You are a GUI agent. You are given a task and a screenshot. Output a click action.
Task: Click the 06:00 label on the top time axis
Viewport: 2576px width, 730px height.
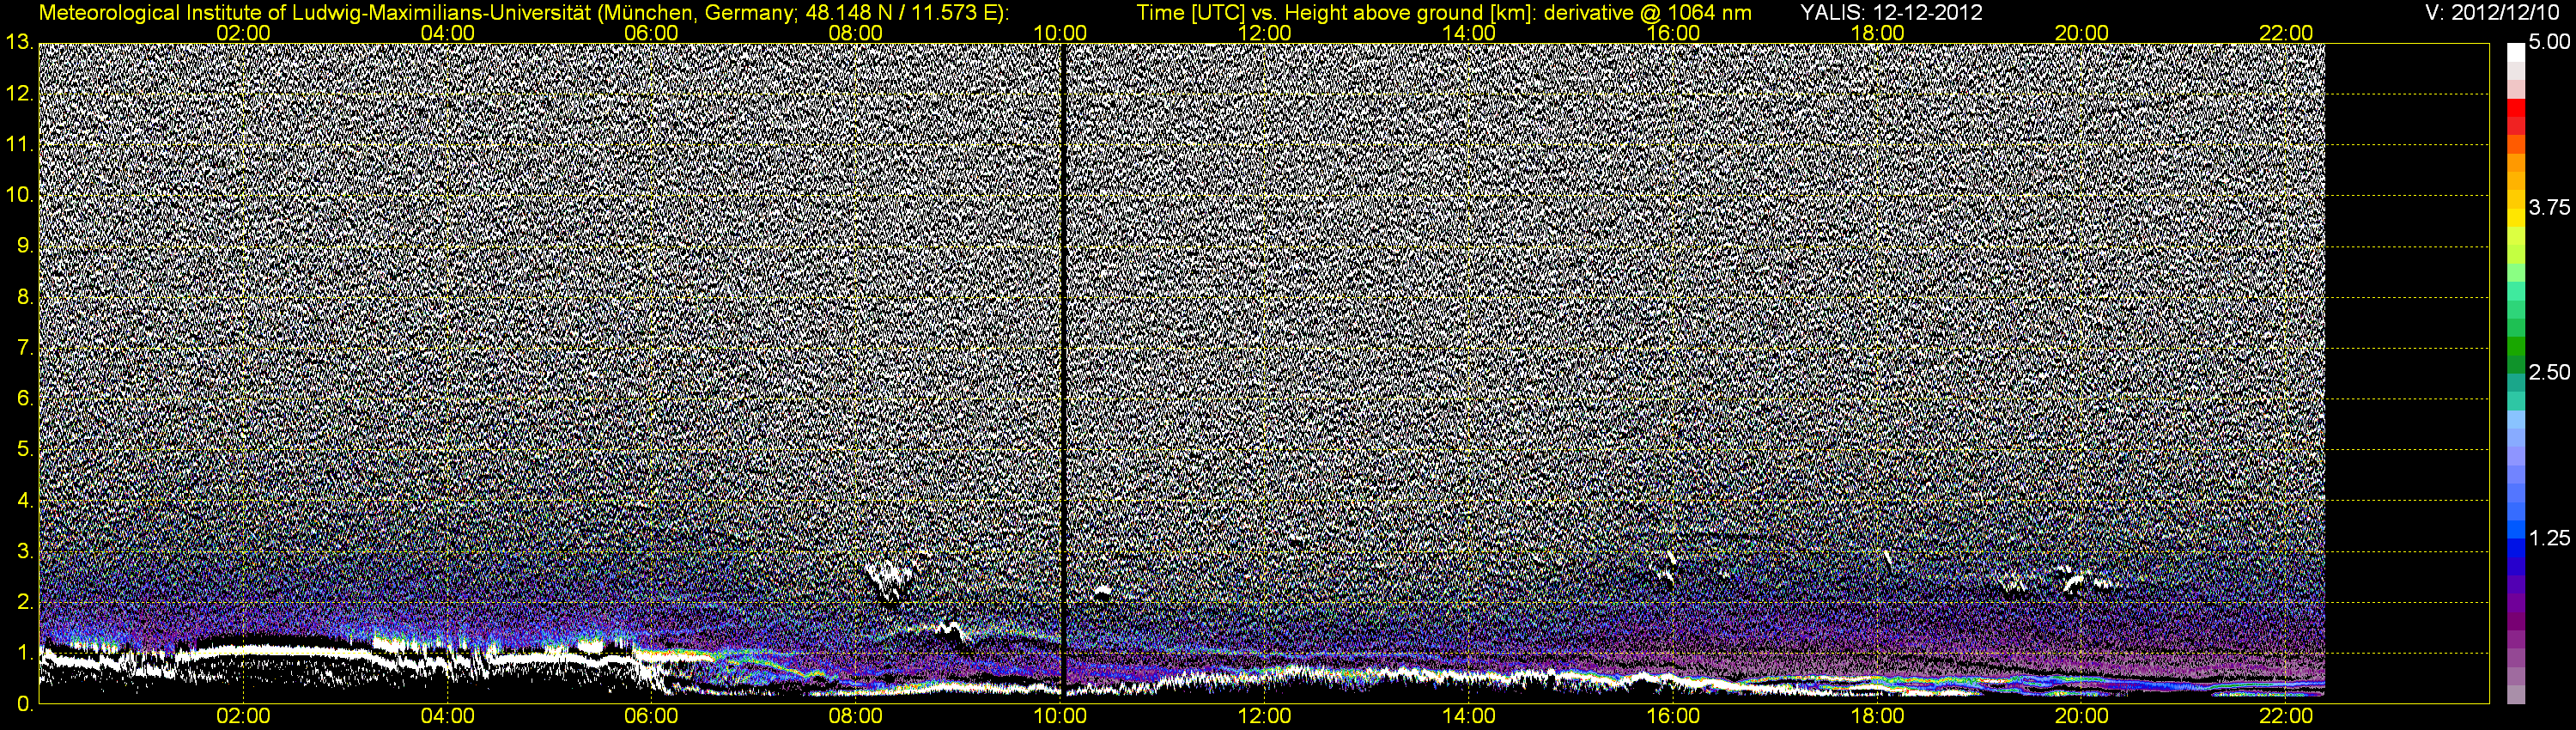click(x=651, y=33)
